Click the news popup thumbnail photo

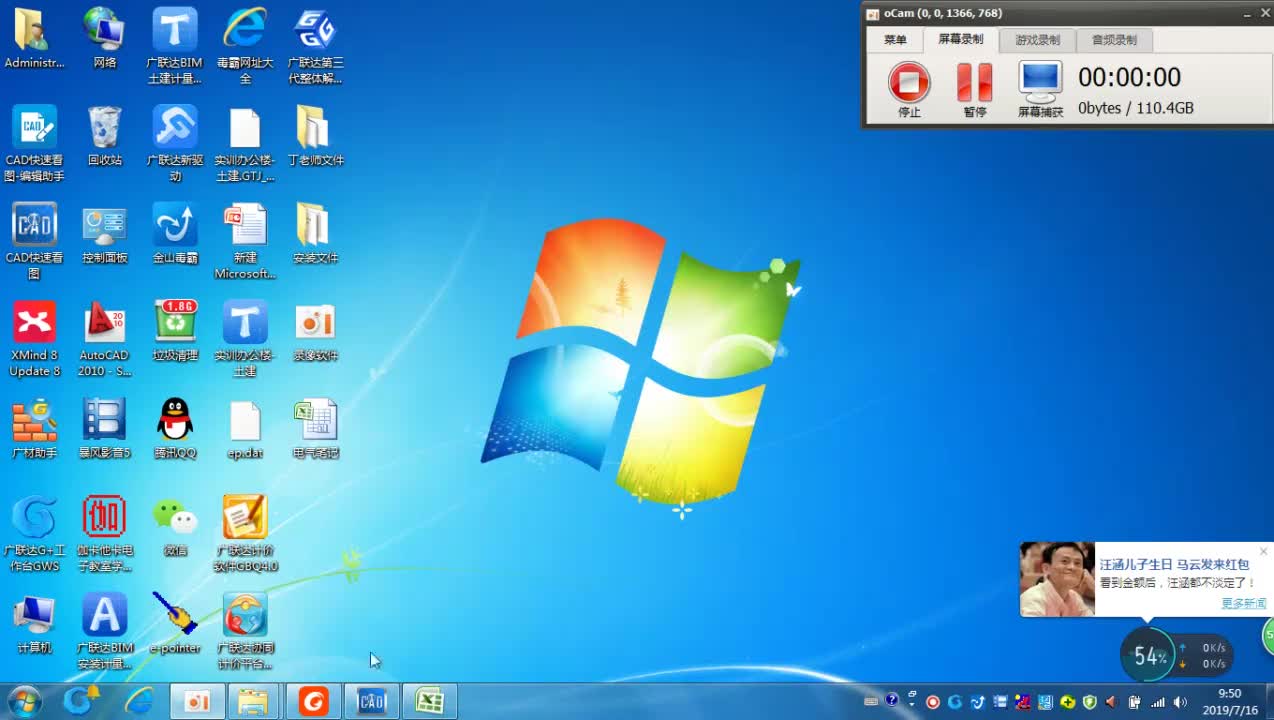tap(1057, 579)
